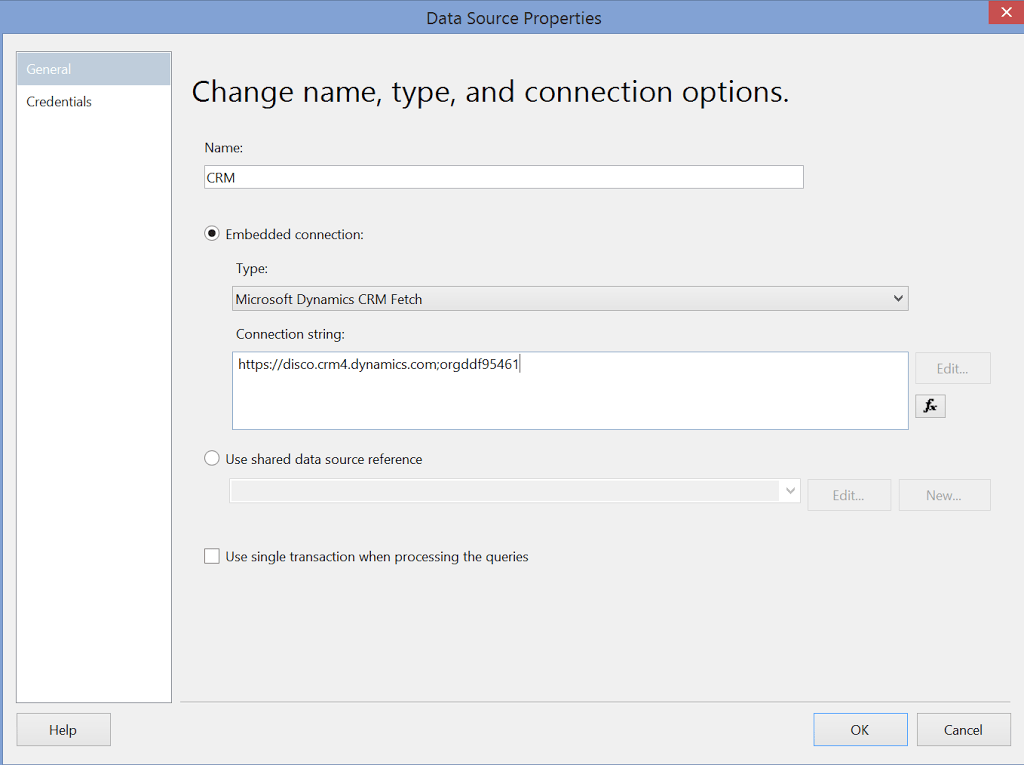The height and width of the screenshot is (765, 1024).
Task: Click inside the Name field showing CRM
Action: pos(500,176)
